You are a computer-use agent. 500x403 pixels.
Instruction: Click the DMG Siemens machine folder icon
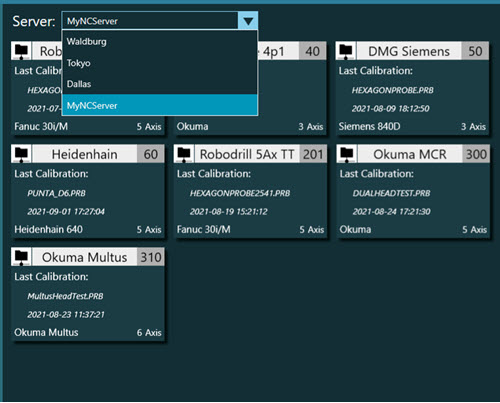pyautogui.click(x=346, y=51)
